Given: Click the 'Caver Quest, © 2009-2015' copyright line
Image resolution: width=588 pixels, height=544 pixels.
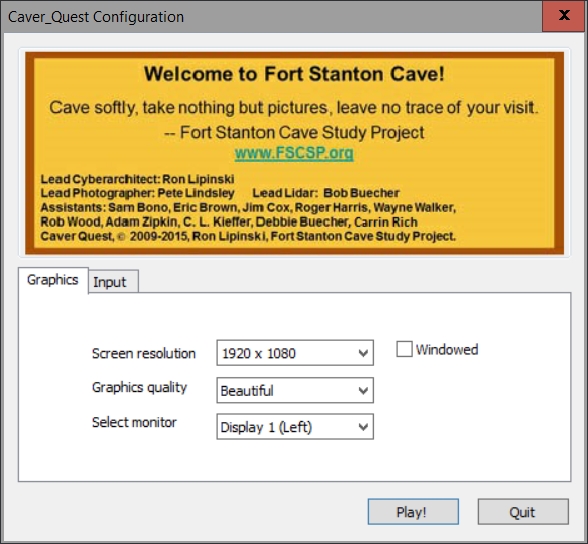Looking at the screenshot, I should (x=248, y=237).
